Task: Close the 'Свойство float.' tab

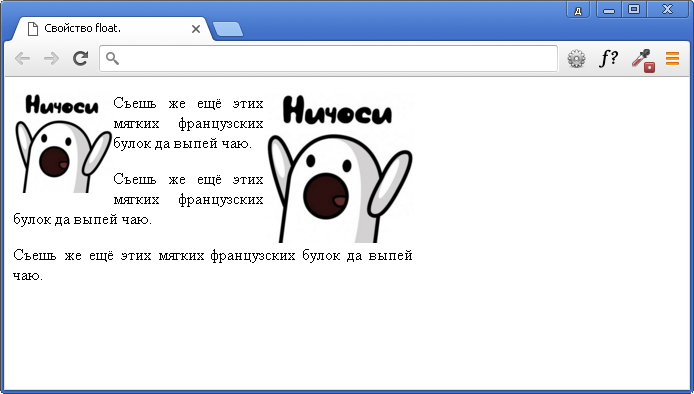Action: [196, 29]
